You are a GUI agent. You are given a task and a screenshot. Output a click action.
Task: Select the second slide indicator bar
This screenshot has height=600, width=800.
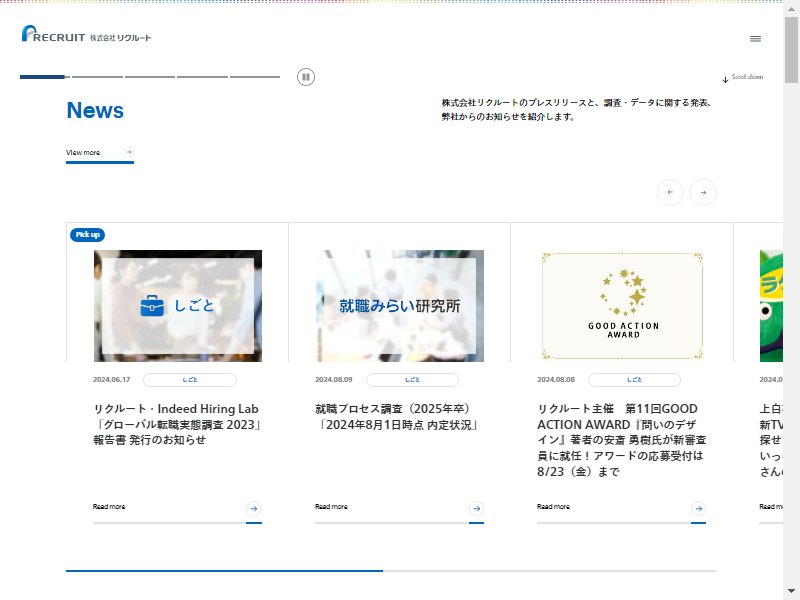(x=97, y=77)
